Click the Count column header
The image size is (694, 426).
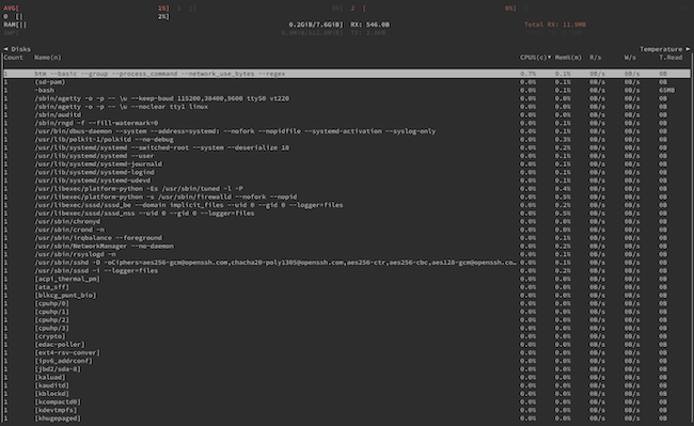13,57
